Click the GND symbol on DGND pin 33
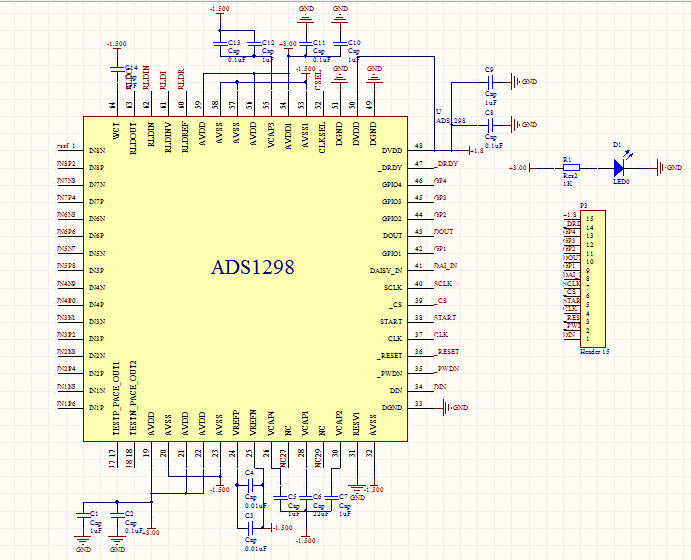This screenshot has height=560, width=691. [455, 408]
